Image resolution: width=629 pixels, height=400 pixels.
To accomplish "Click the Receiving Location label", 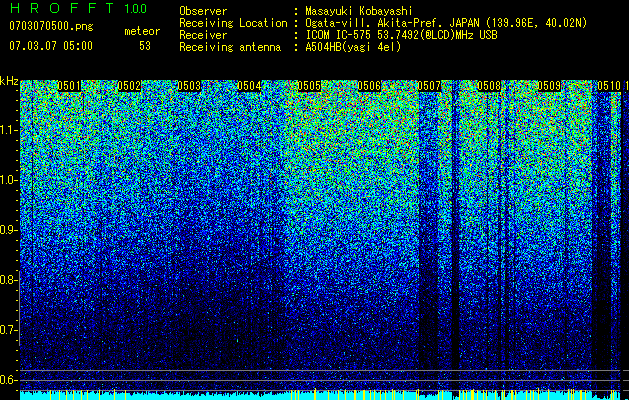I will point(233,23).
